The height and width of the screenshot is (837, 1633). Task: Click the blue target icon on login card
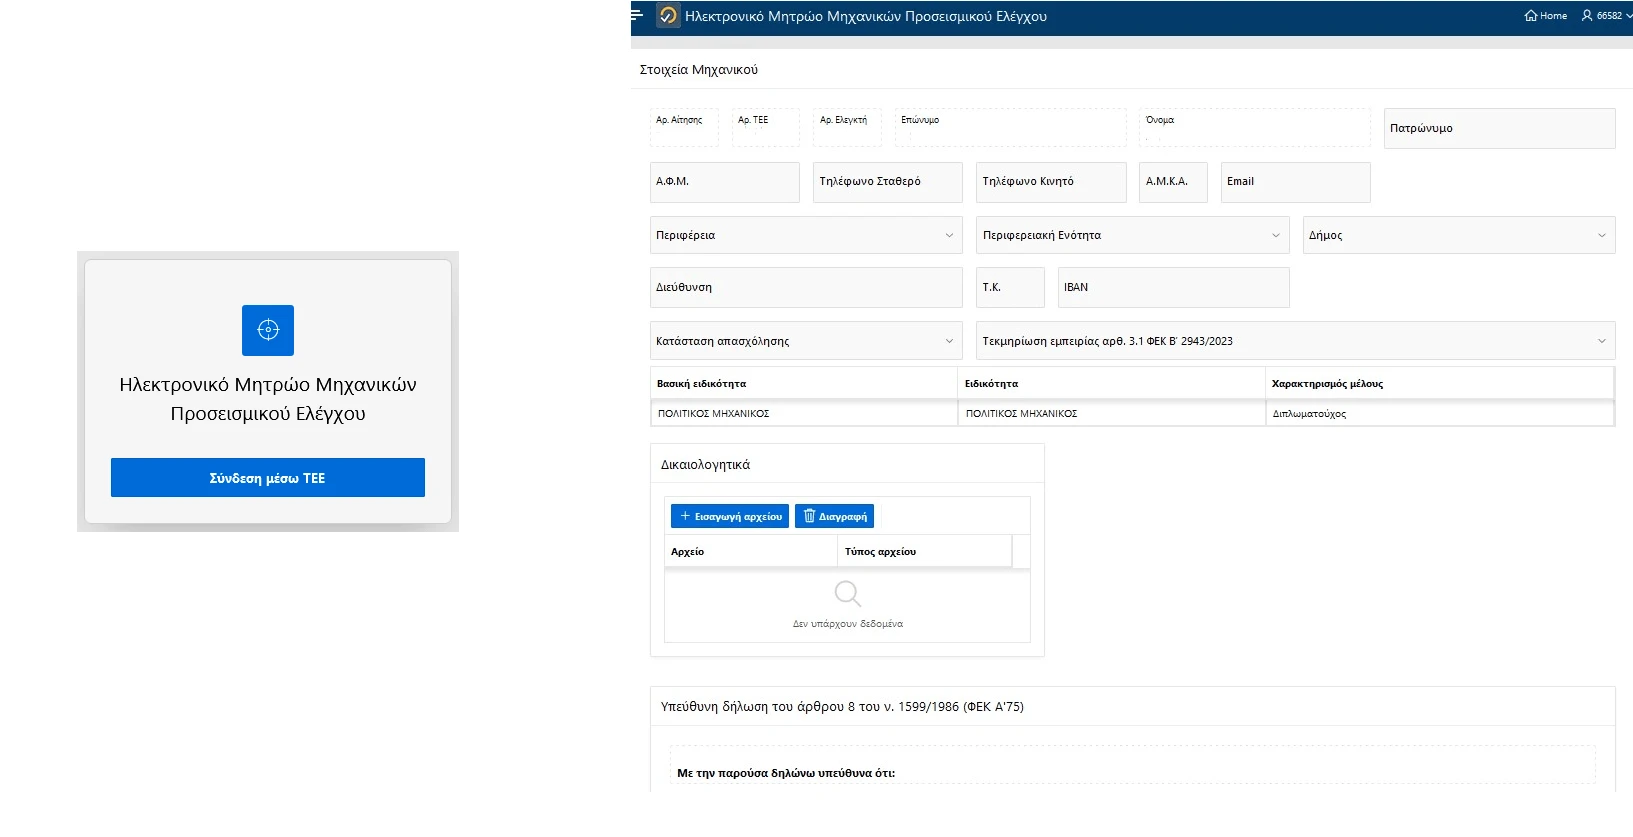(x=268, y=330)
